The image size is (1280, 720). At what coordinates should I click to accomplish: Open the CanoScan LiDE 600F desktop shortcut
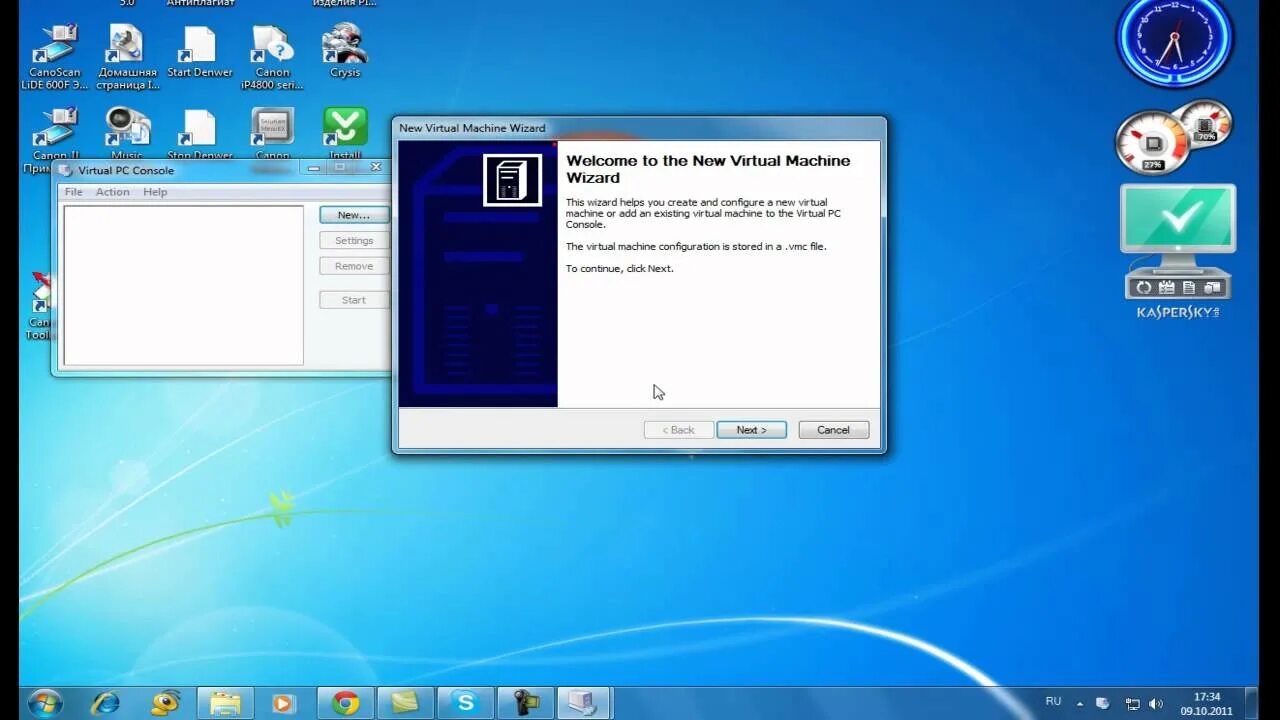[54, 56]
